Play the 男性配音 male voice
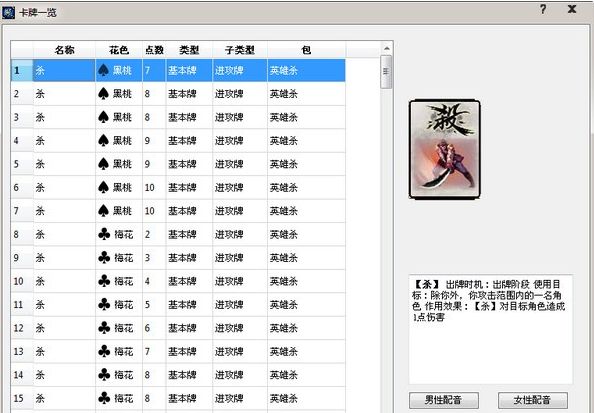Screen dimensions: 594x413 pyautogui.click(x=444, y=400)
